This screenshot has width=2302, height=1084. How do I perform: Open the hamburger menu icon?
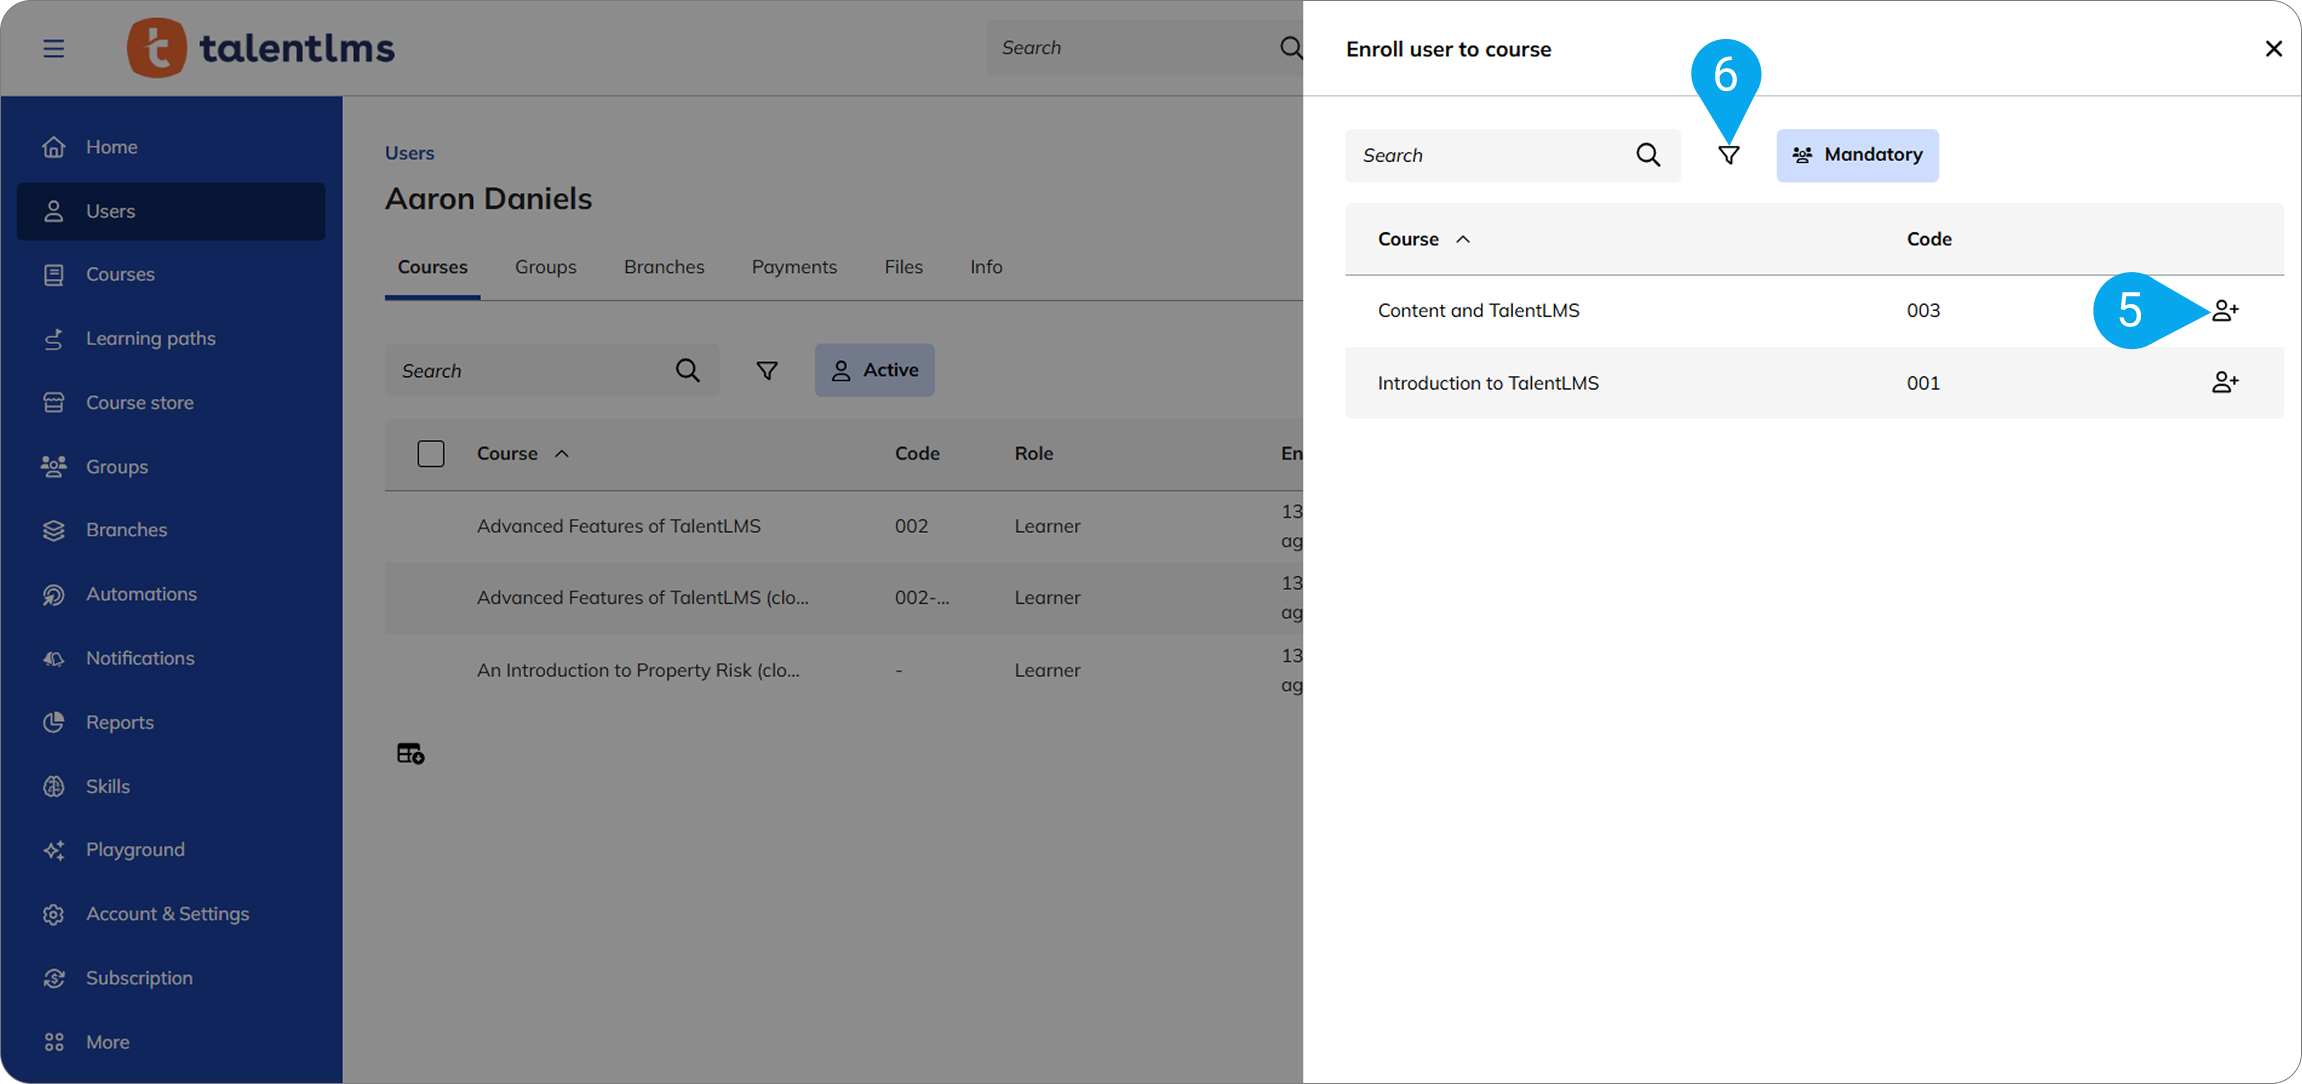[x=54, y=48]
